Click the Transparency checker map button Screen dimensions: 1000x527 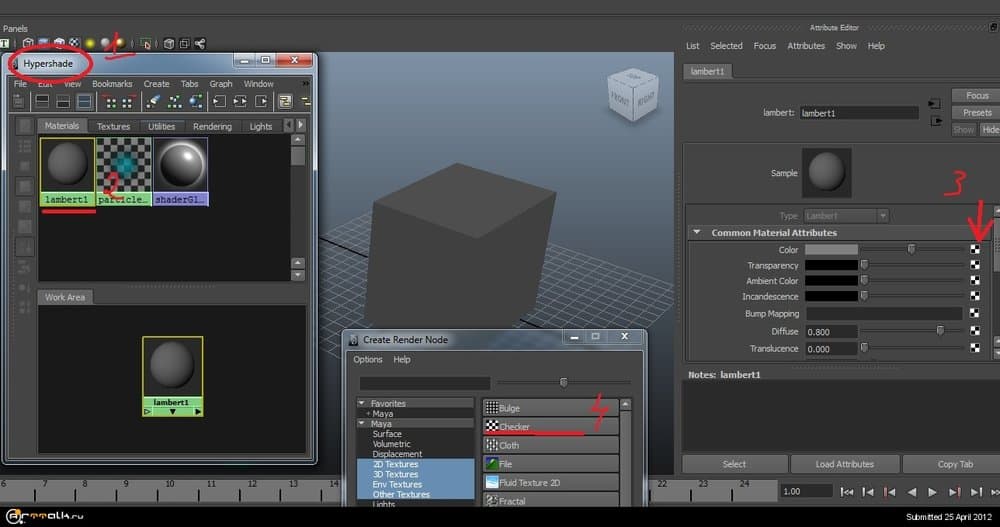(x=975, y=266)
